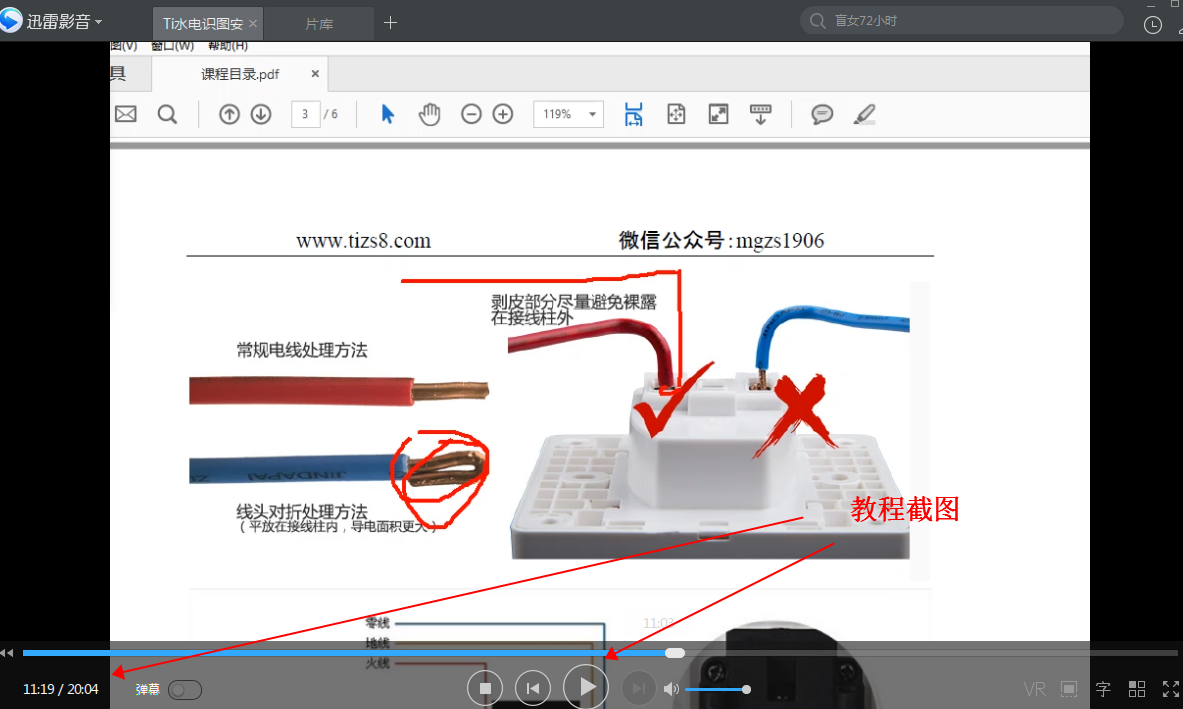Switch to the 片库 tab
The height and width of the screenshot is (709, 1183).
[319, 24]
